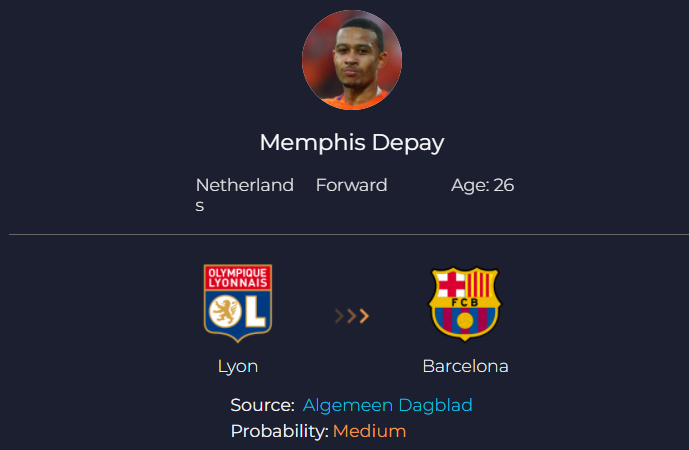689x450 pixels.
Task: Select the Lyon club name label
Action: coord(238,366)
